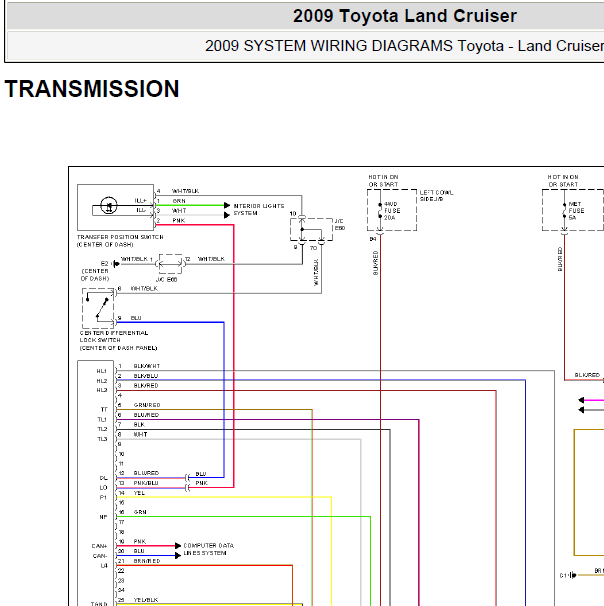This screenshot has height=606, width=604.
Task: Click the center differential lock switch symbol
Action: (x=98, y=308)
